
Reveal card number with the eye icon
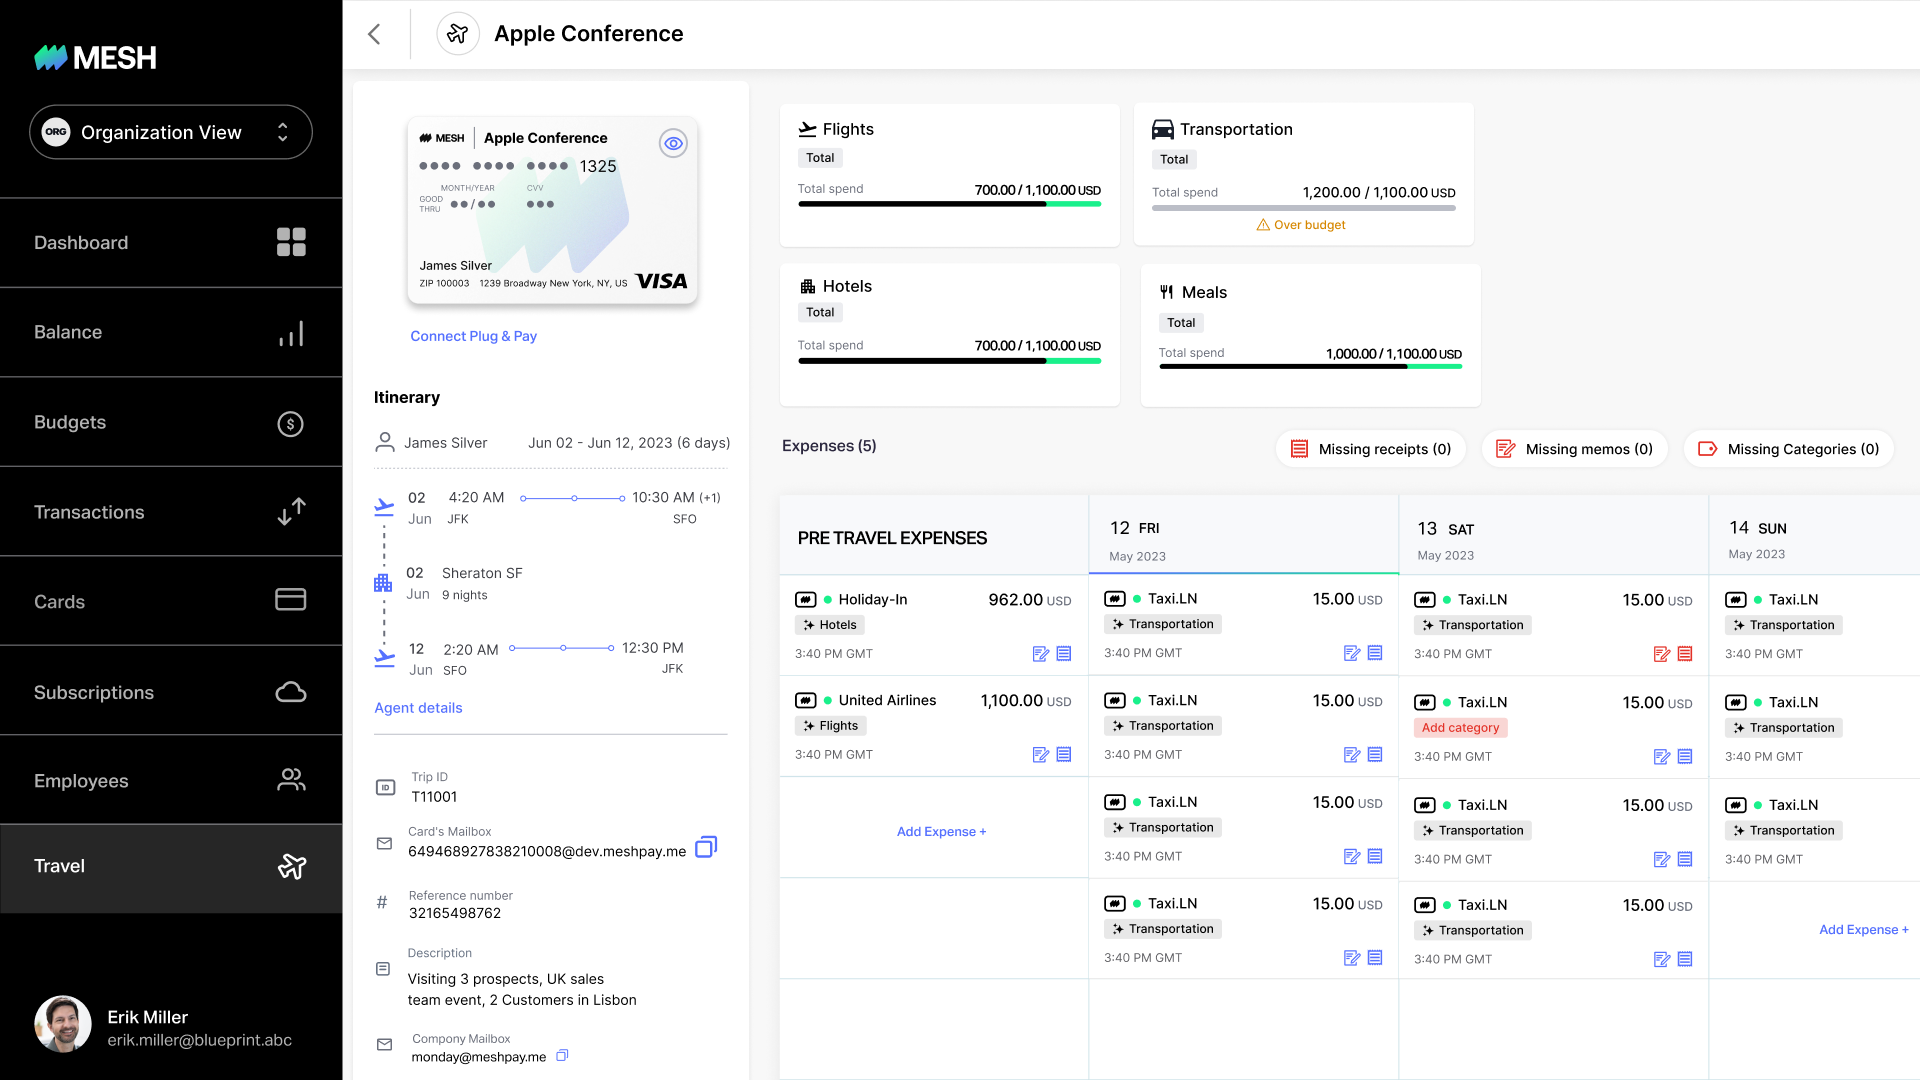[673, 143]
